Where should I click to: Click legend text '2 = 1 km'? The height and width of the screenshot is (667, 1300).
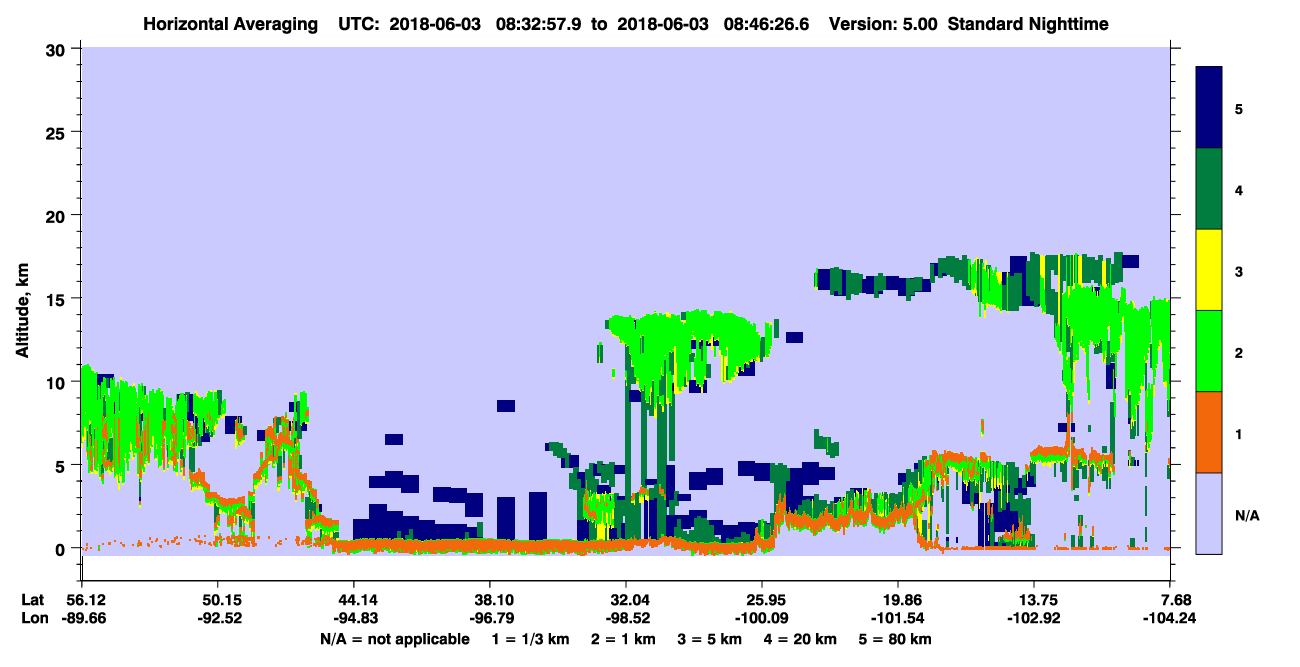click(624, 639)
